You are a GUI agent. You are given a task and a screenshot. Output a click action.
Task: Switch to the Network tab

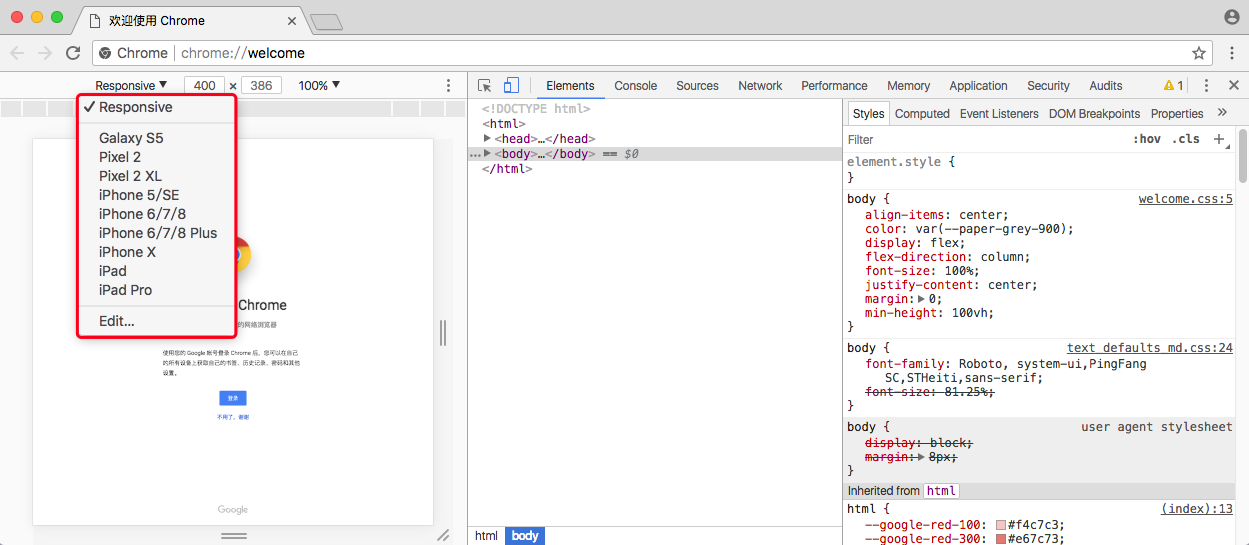[x=760, y=86]
